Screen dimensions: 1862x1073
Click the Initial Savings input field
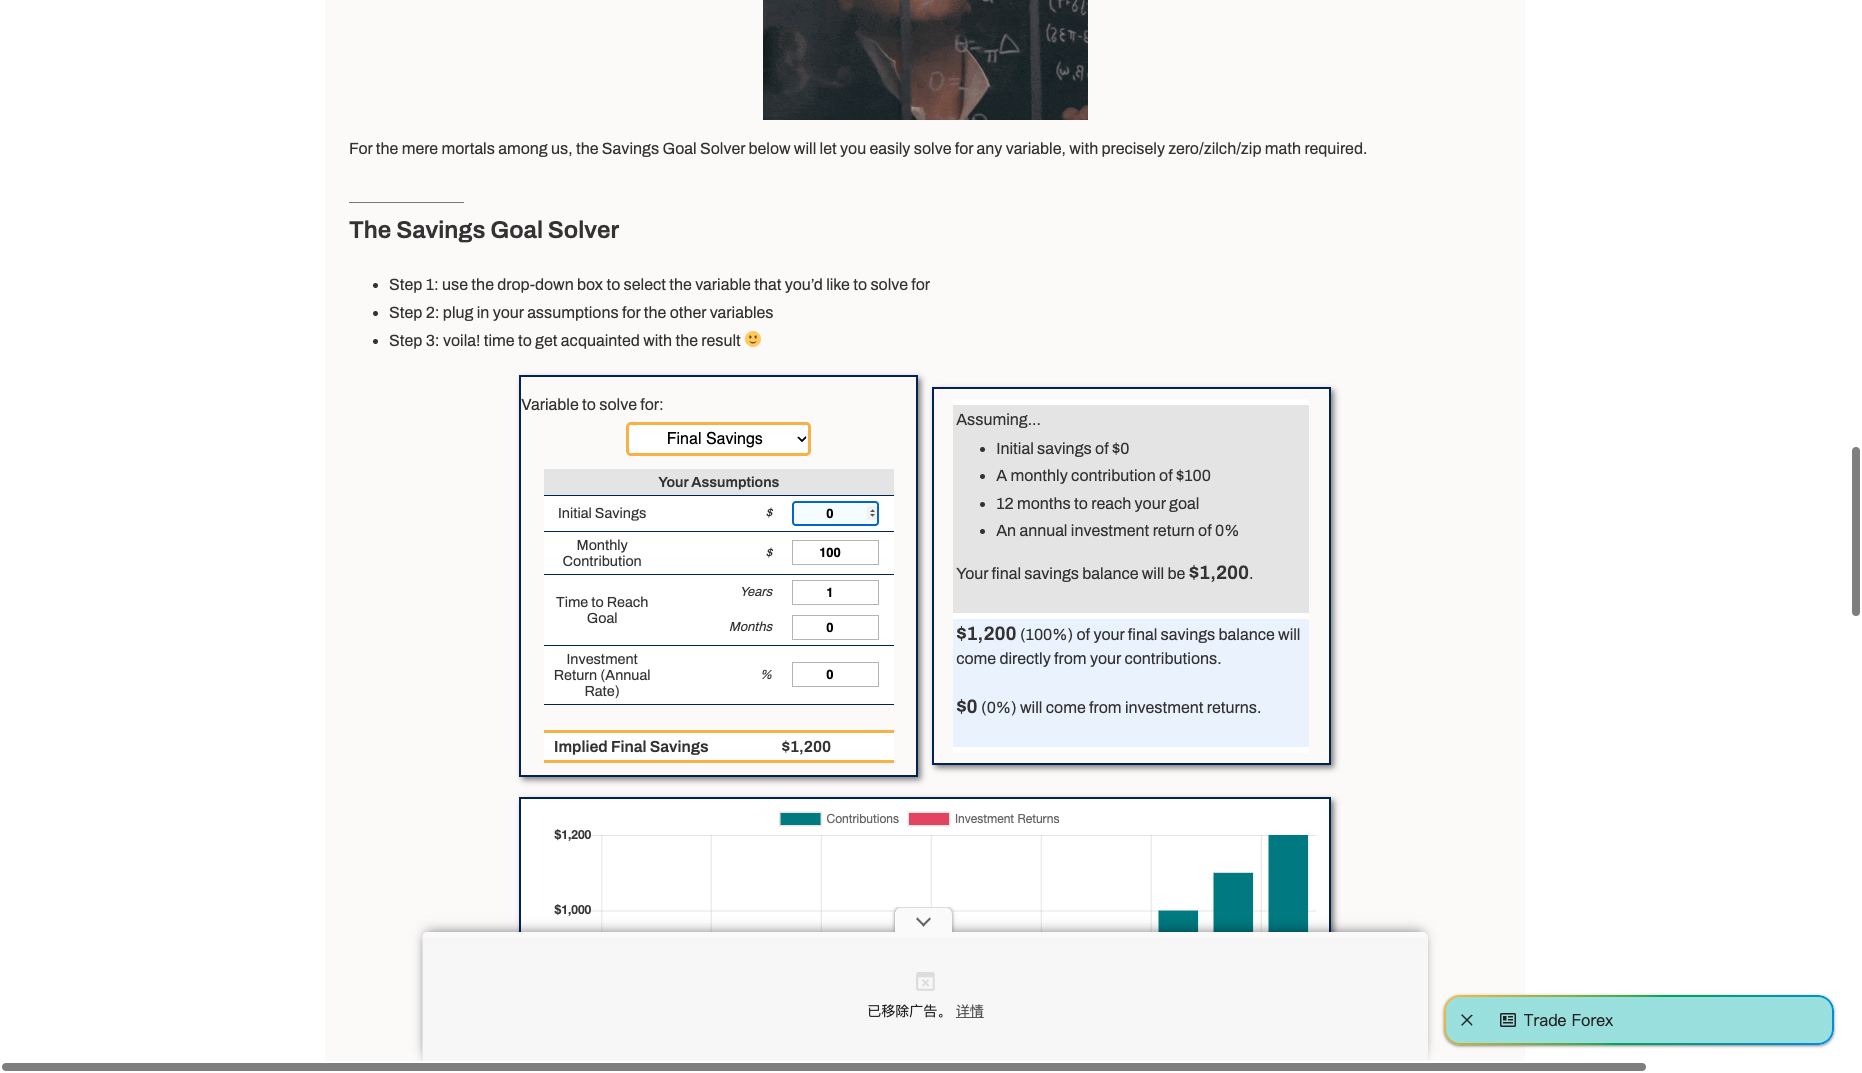(835, 513)
